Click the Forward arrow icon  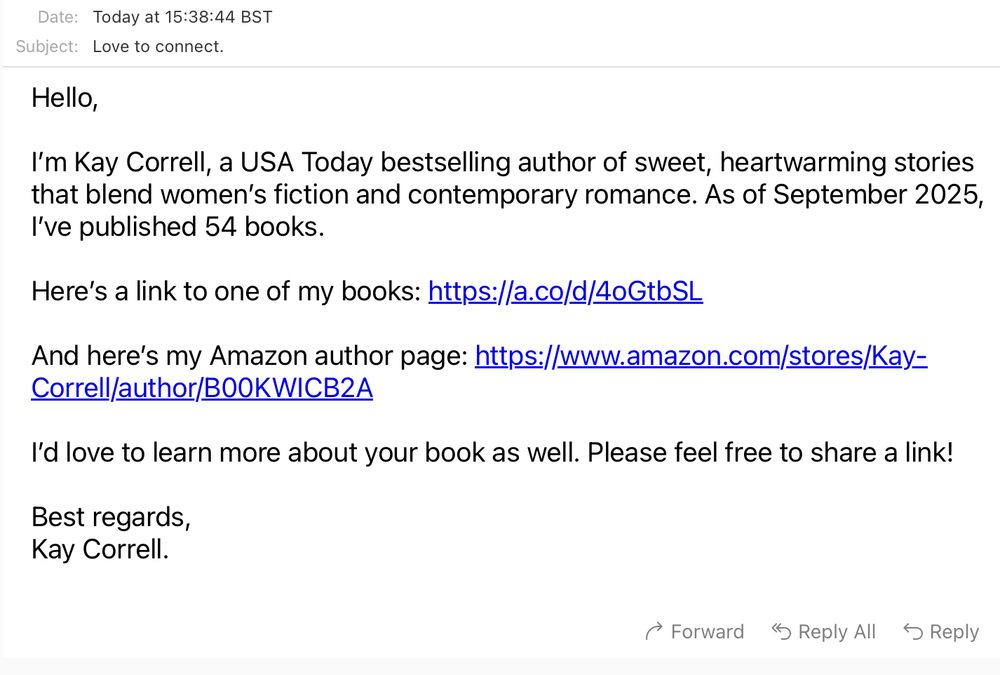point(655,631)
